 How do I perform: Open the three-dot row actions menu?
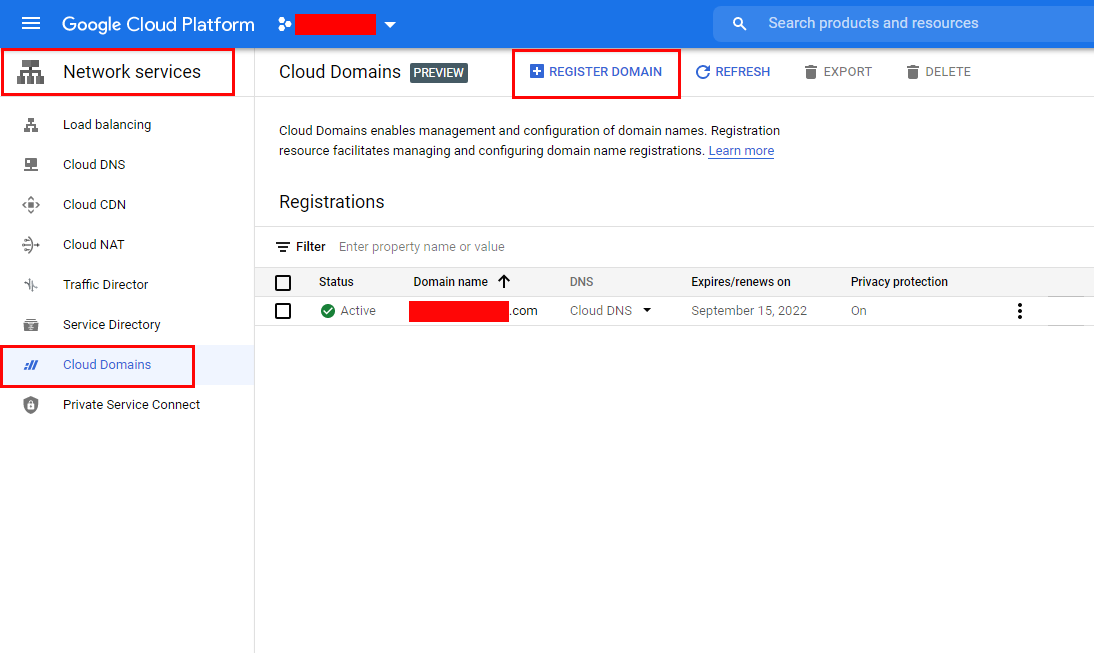(x=1019, y=310)
